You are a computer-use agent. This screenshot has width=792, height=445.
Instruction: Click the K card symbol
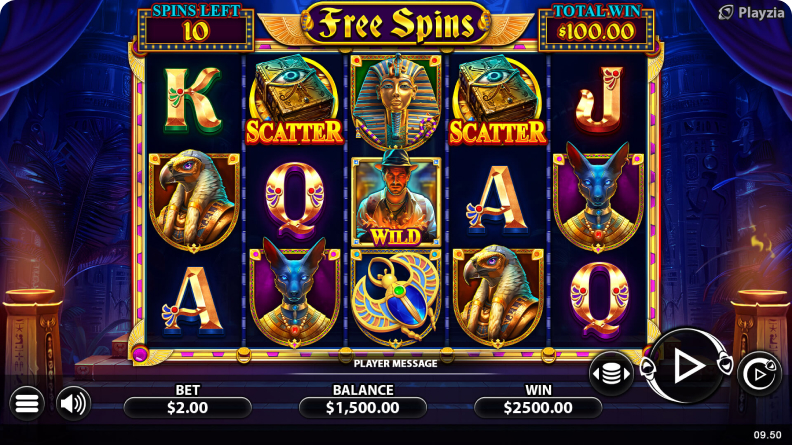(192, 101)
